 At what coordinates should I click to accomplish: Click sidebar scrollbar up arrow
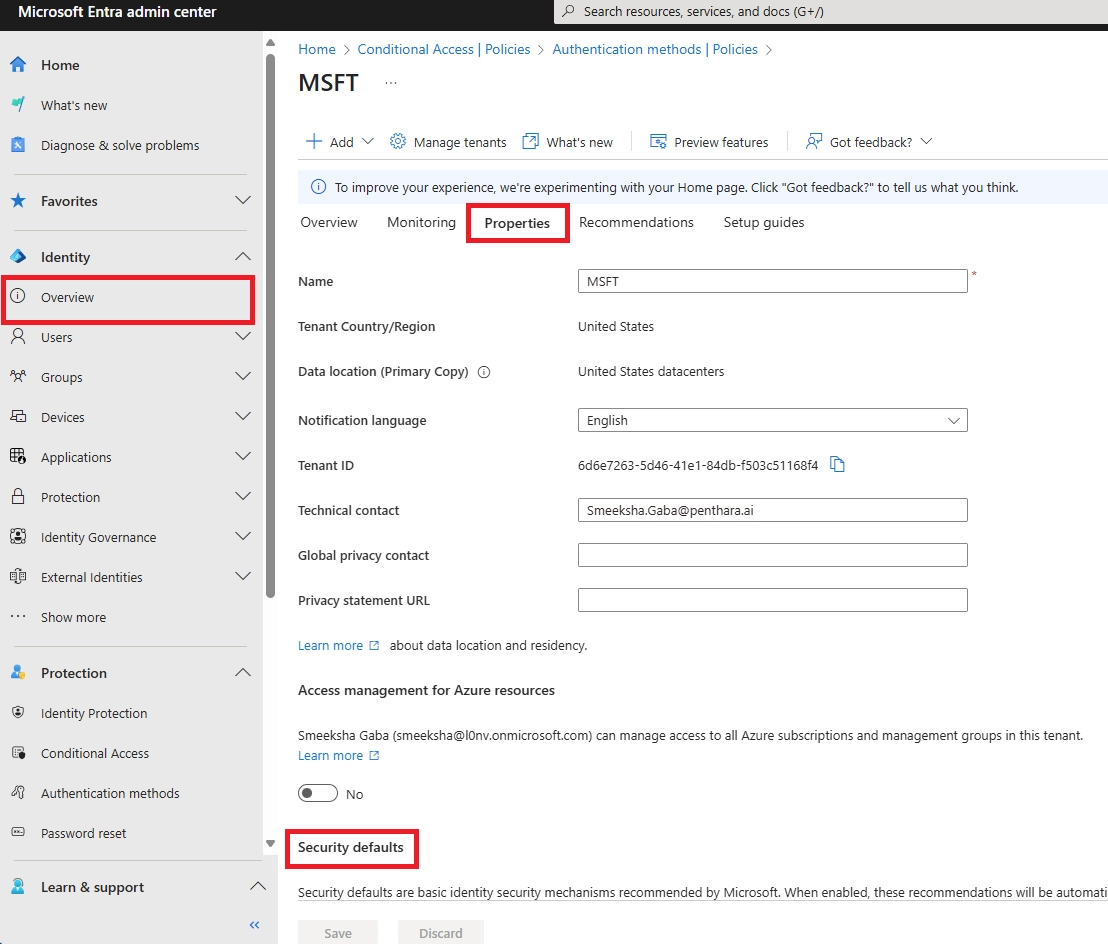tap(270, 43)
